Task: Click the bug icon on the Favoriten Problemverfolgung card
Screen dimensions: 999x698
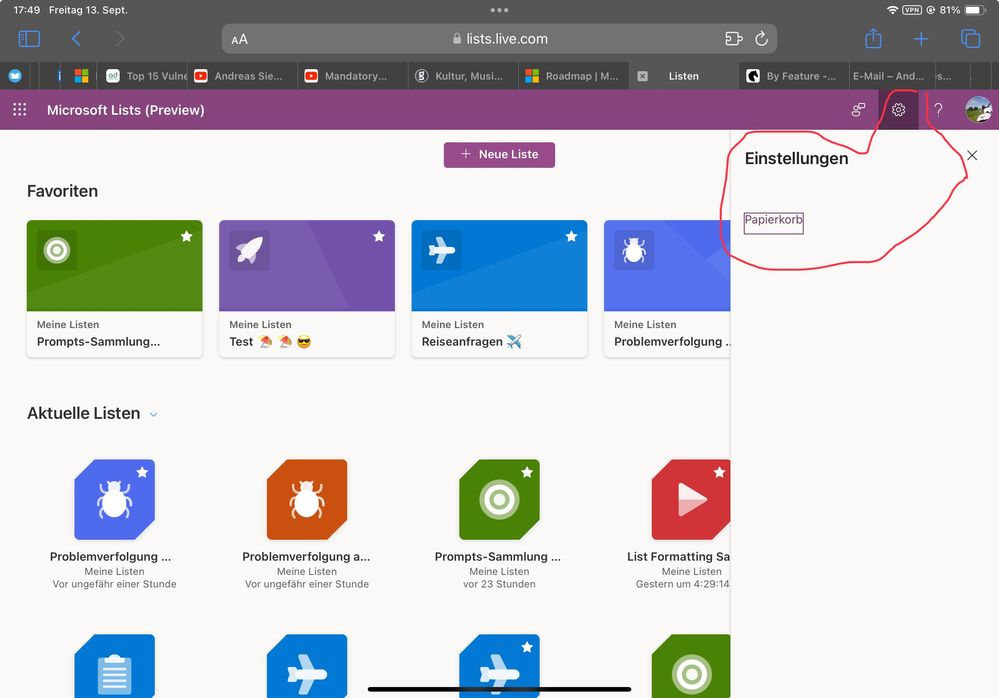Action: 634,250
